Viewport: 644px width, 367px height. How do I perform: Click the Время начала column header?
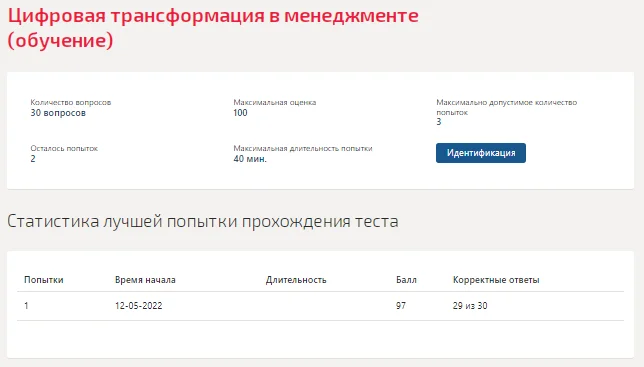[x=145, y=280]
